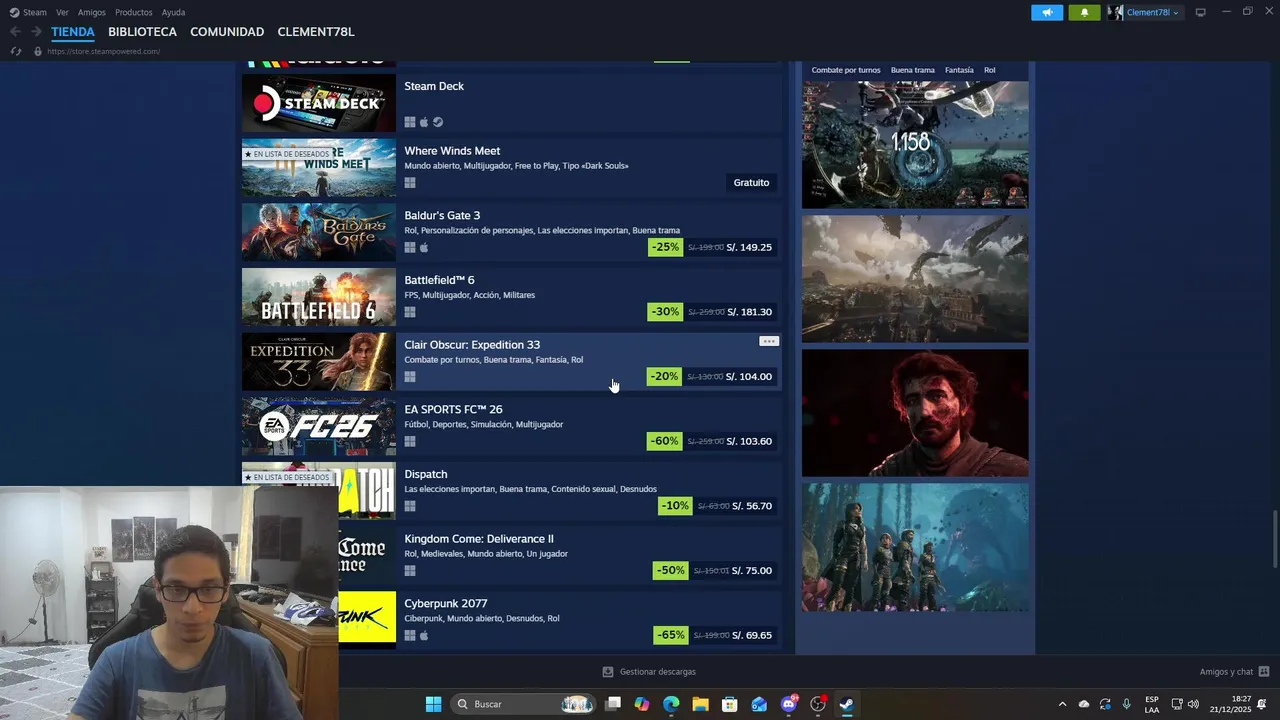This screenshot has width=1280, height=720.
Task: Open the Amigos menu
Action: (x=92, y=12)
